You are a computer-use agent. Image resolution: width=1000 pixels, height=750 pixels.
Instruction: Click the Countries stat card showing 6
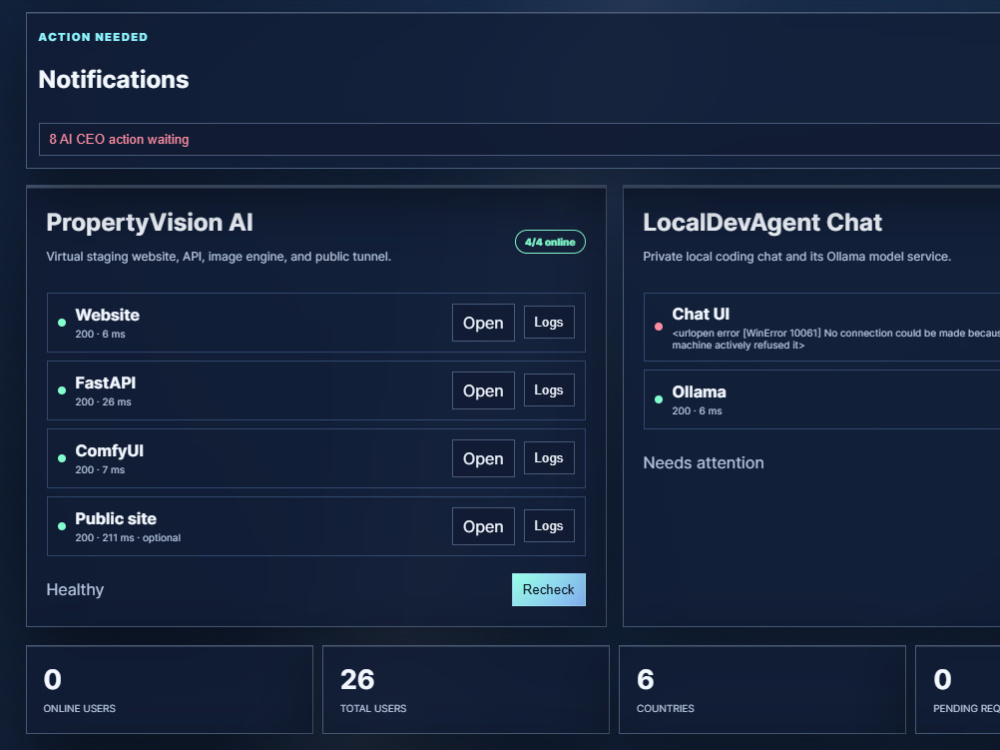762,689
